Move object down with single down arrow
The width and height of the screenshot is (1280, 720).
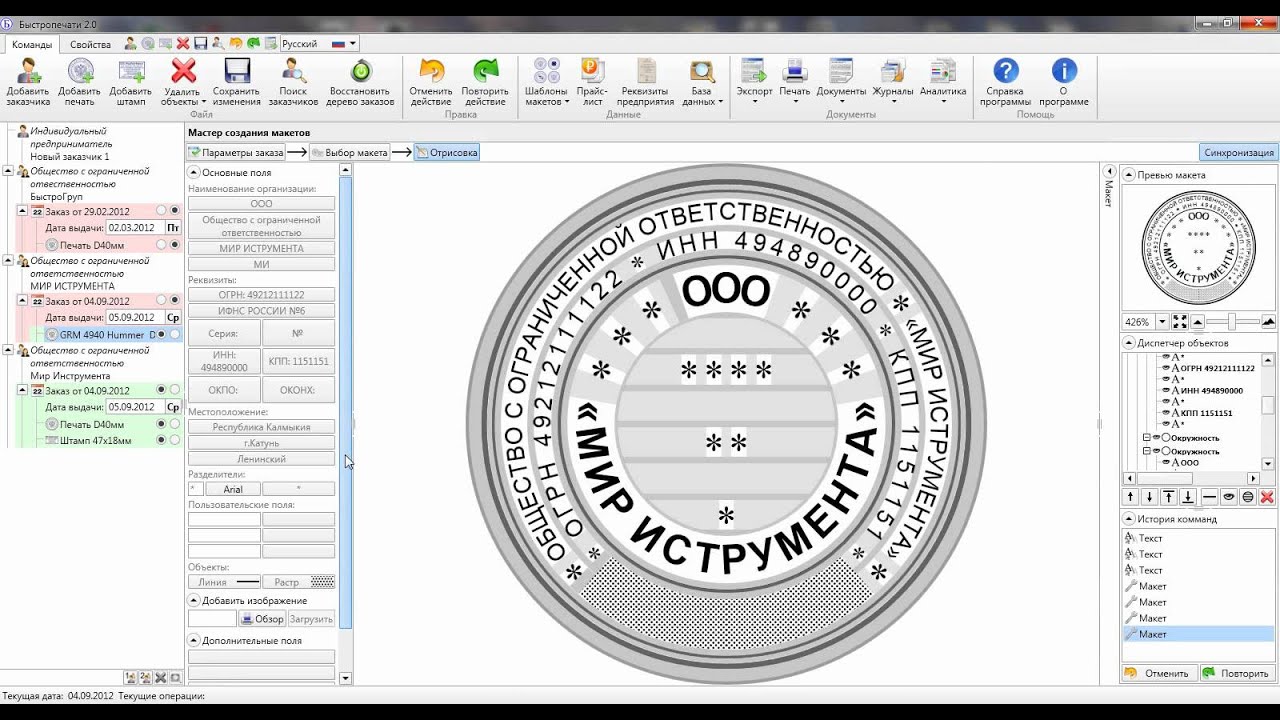point(1150,496)
